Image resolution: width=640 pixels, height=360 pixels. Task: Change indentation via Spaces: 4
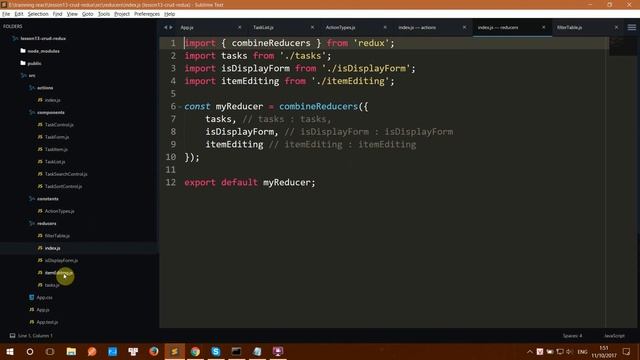[x=573, y=336]
